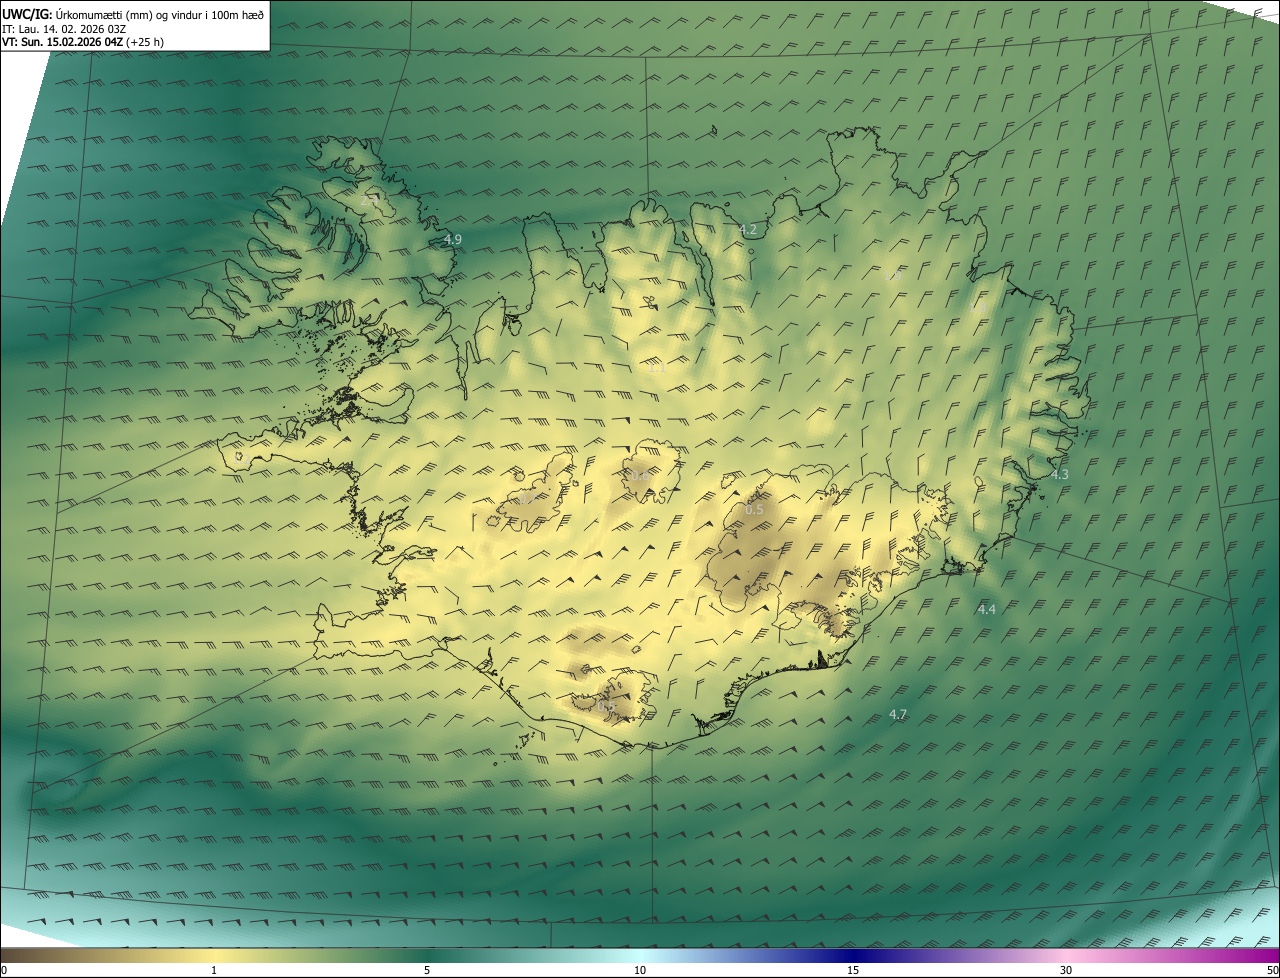Click the 'IT: Lau. 14. 02. 2026 03Z' line
This screenshot has height=978, width=1280.
tap(64, 29)
